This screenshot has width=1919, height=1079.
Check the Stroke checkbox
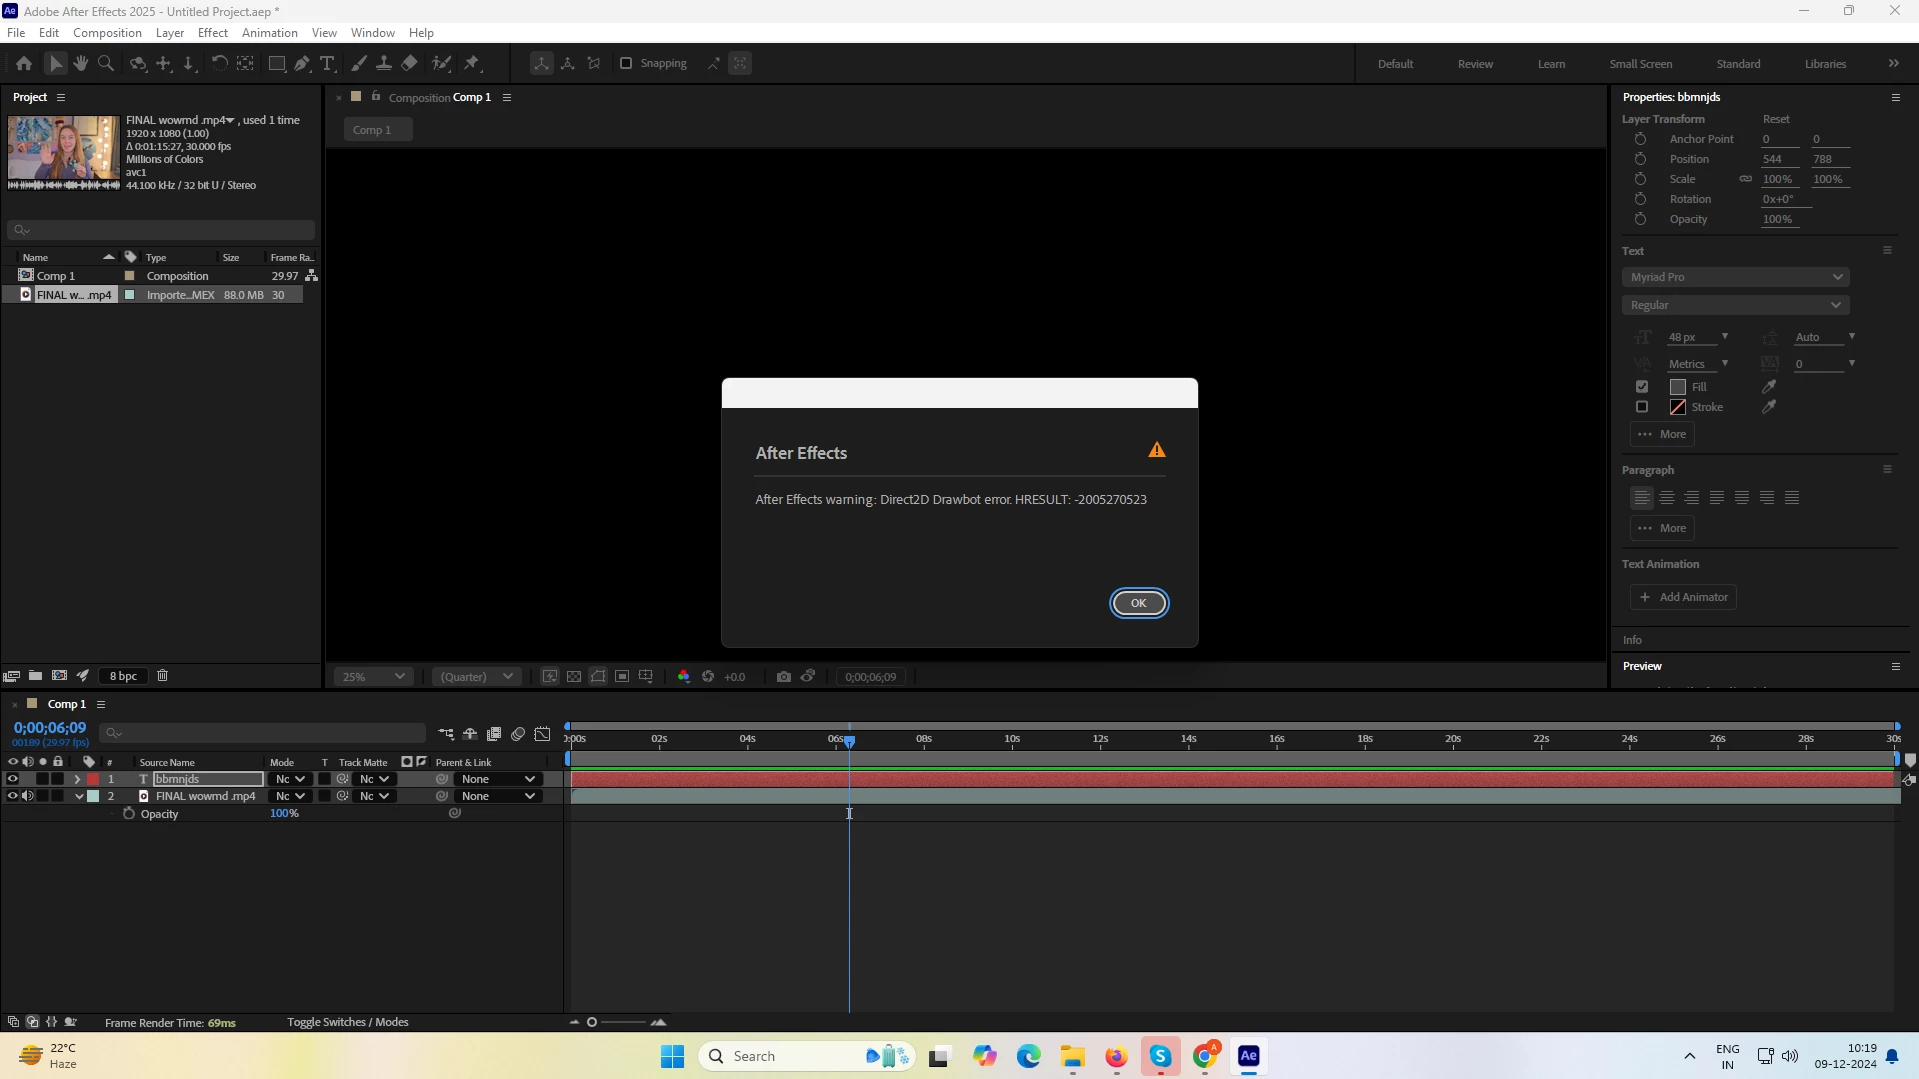coord(1642,407)
